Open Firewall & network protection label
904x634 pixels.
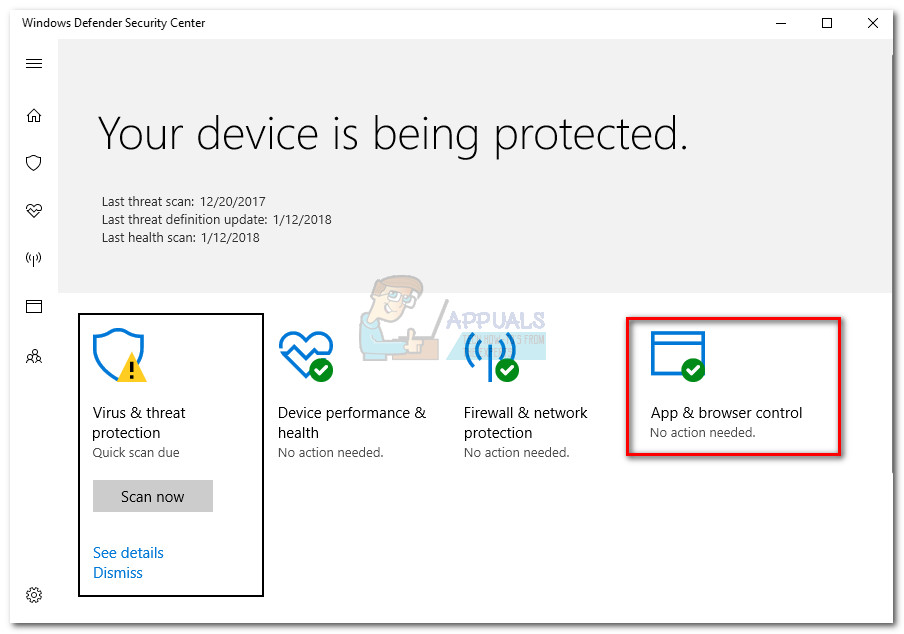525,423
